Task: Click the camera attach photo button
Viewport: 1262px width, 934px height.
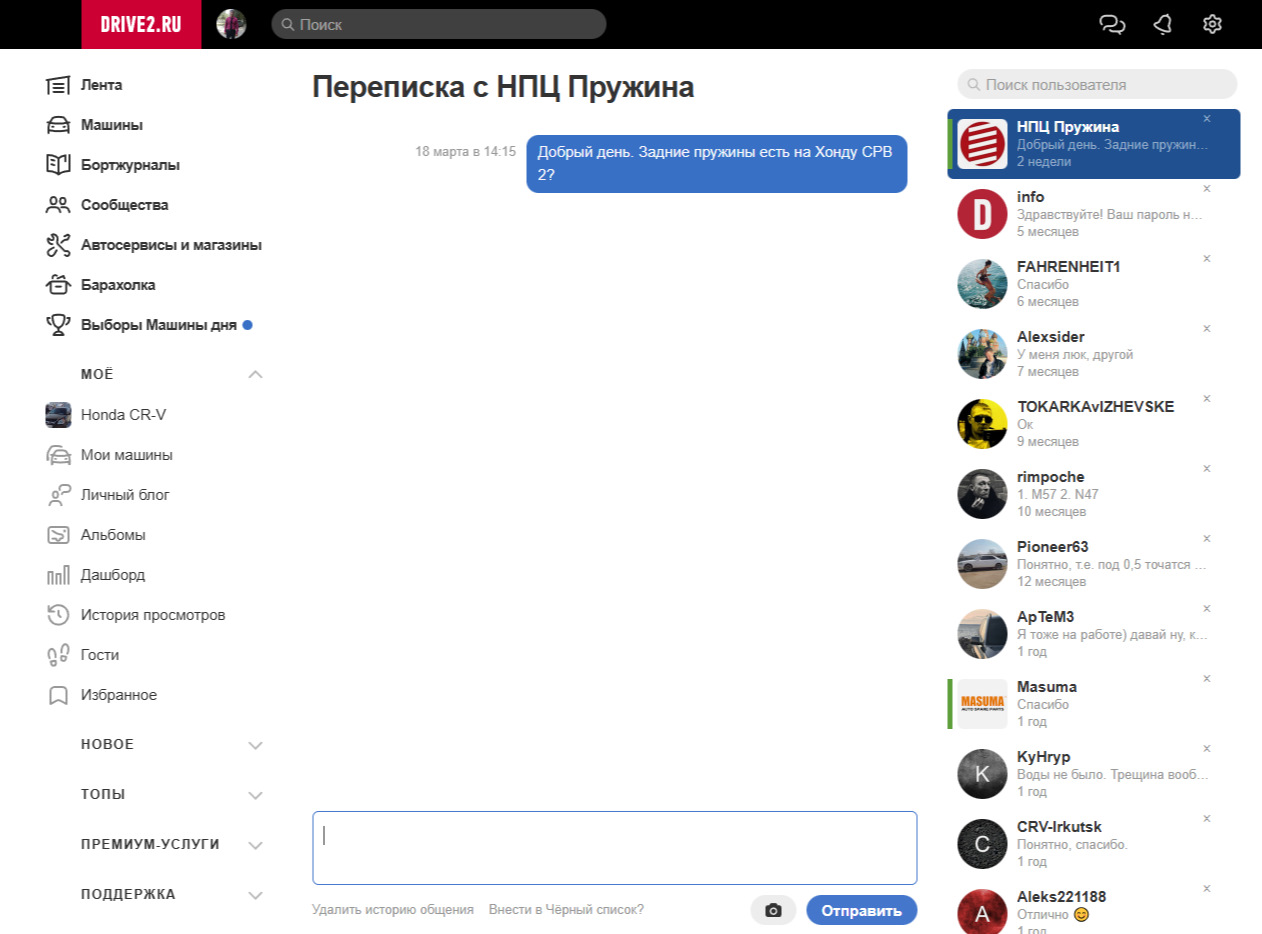Action: [773, 910]
